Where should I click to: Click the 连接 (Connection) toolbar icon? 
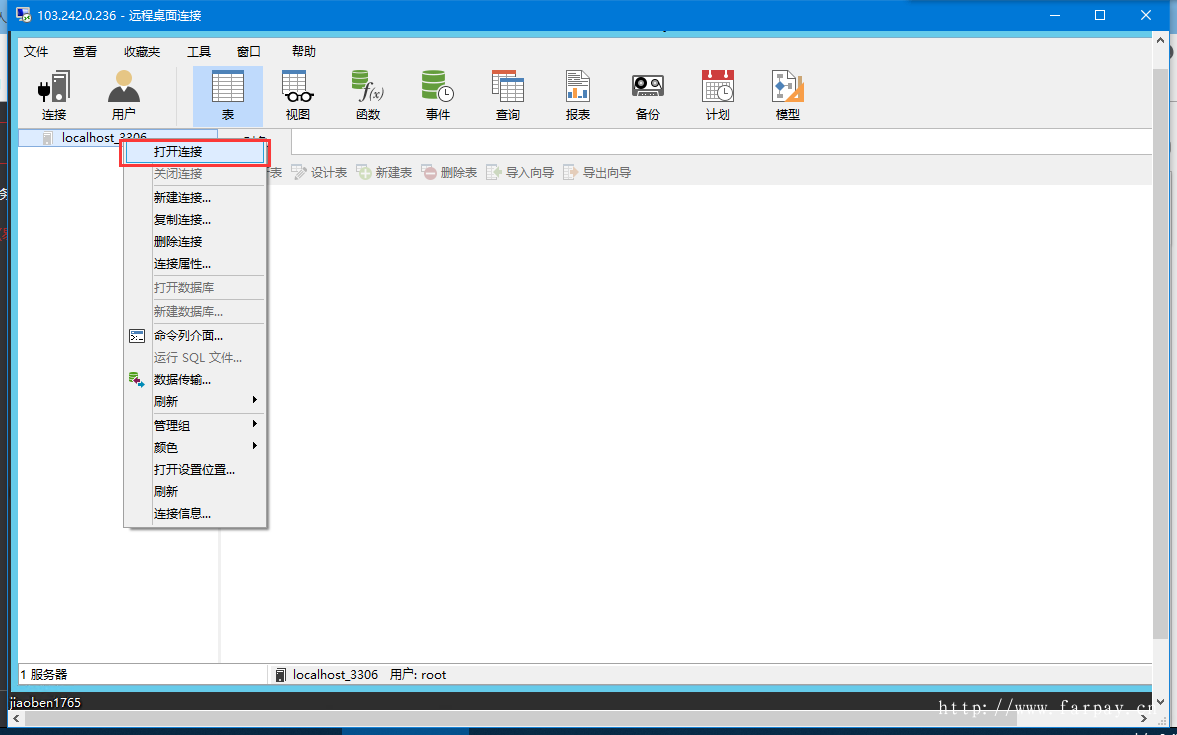pos(54,96)
